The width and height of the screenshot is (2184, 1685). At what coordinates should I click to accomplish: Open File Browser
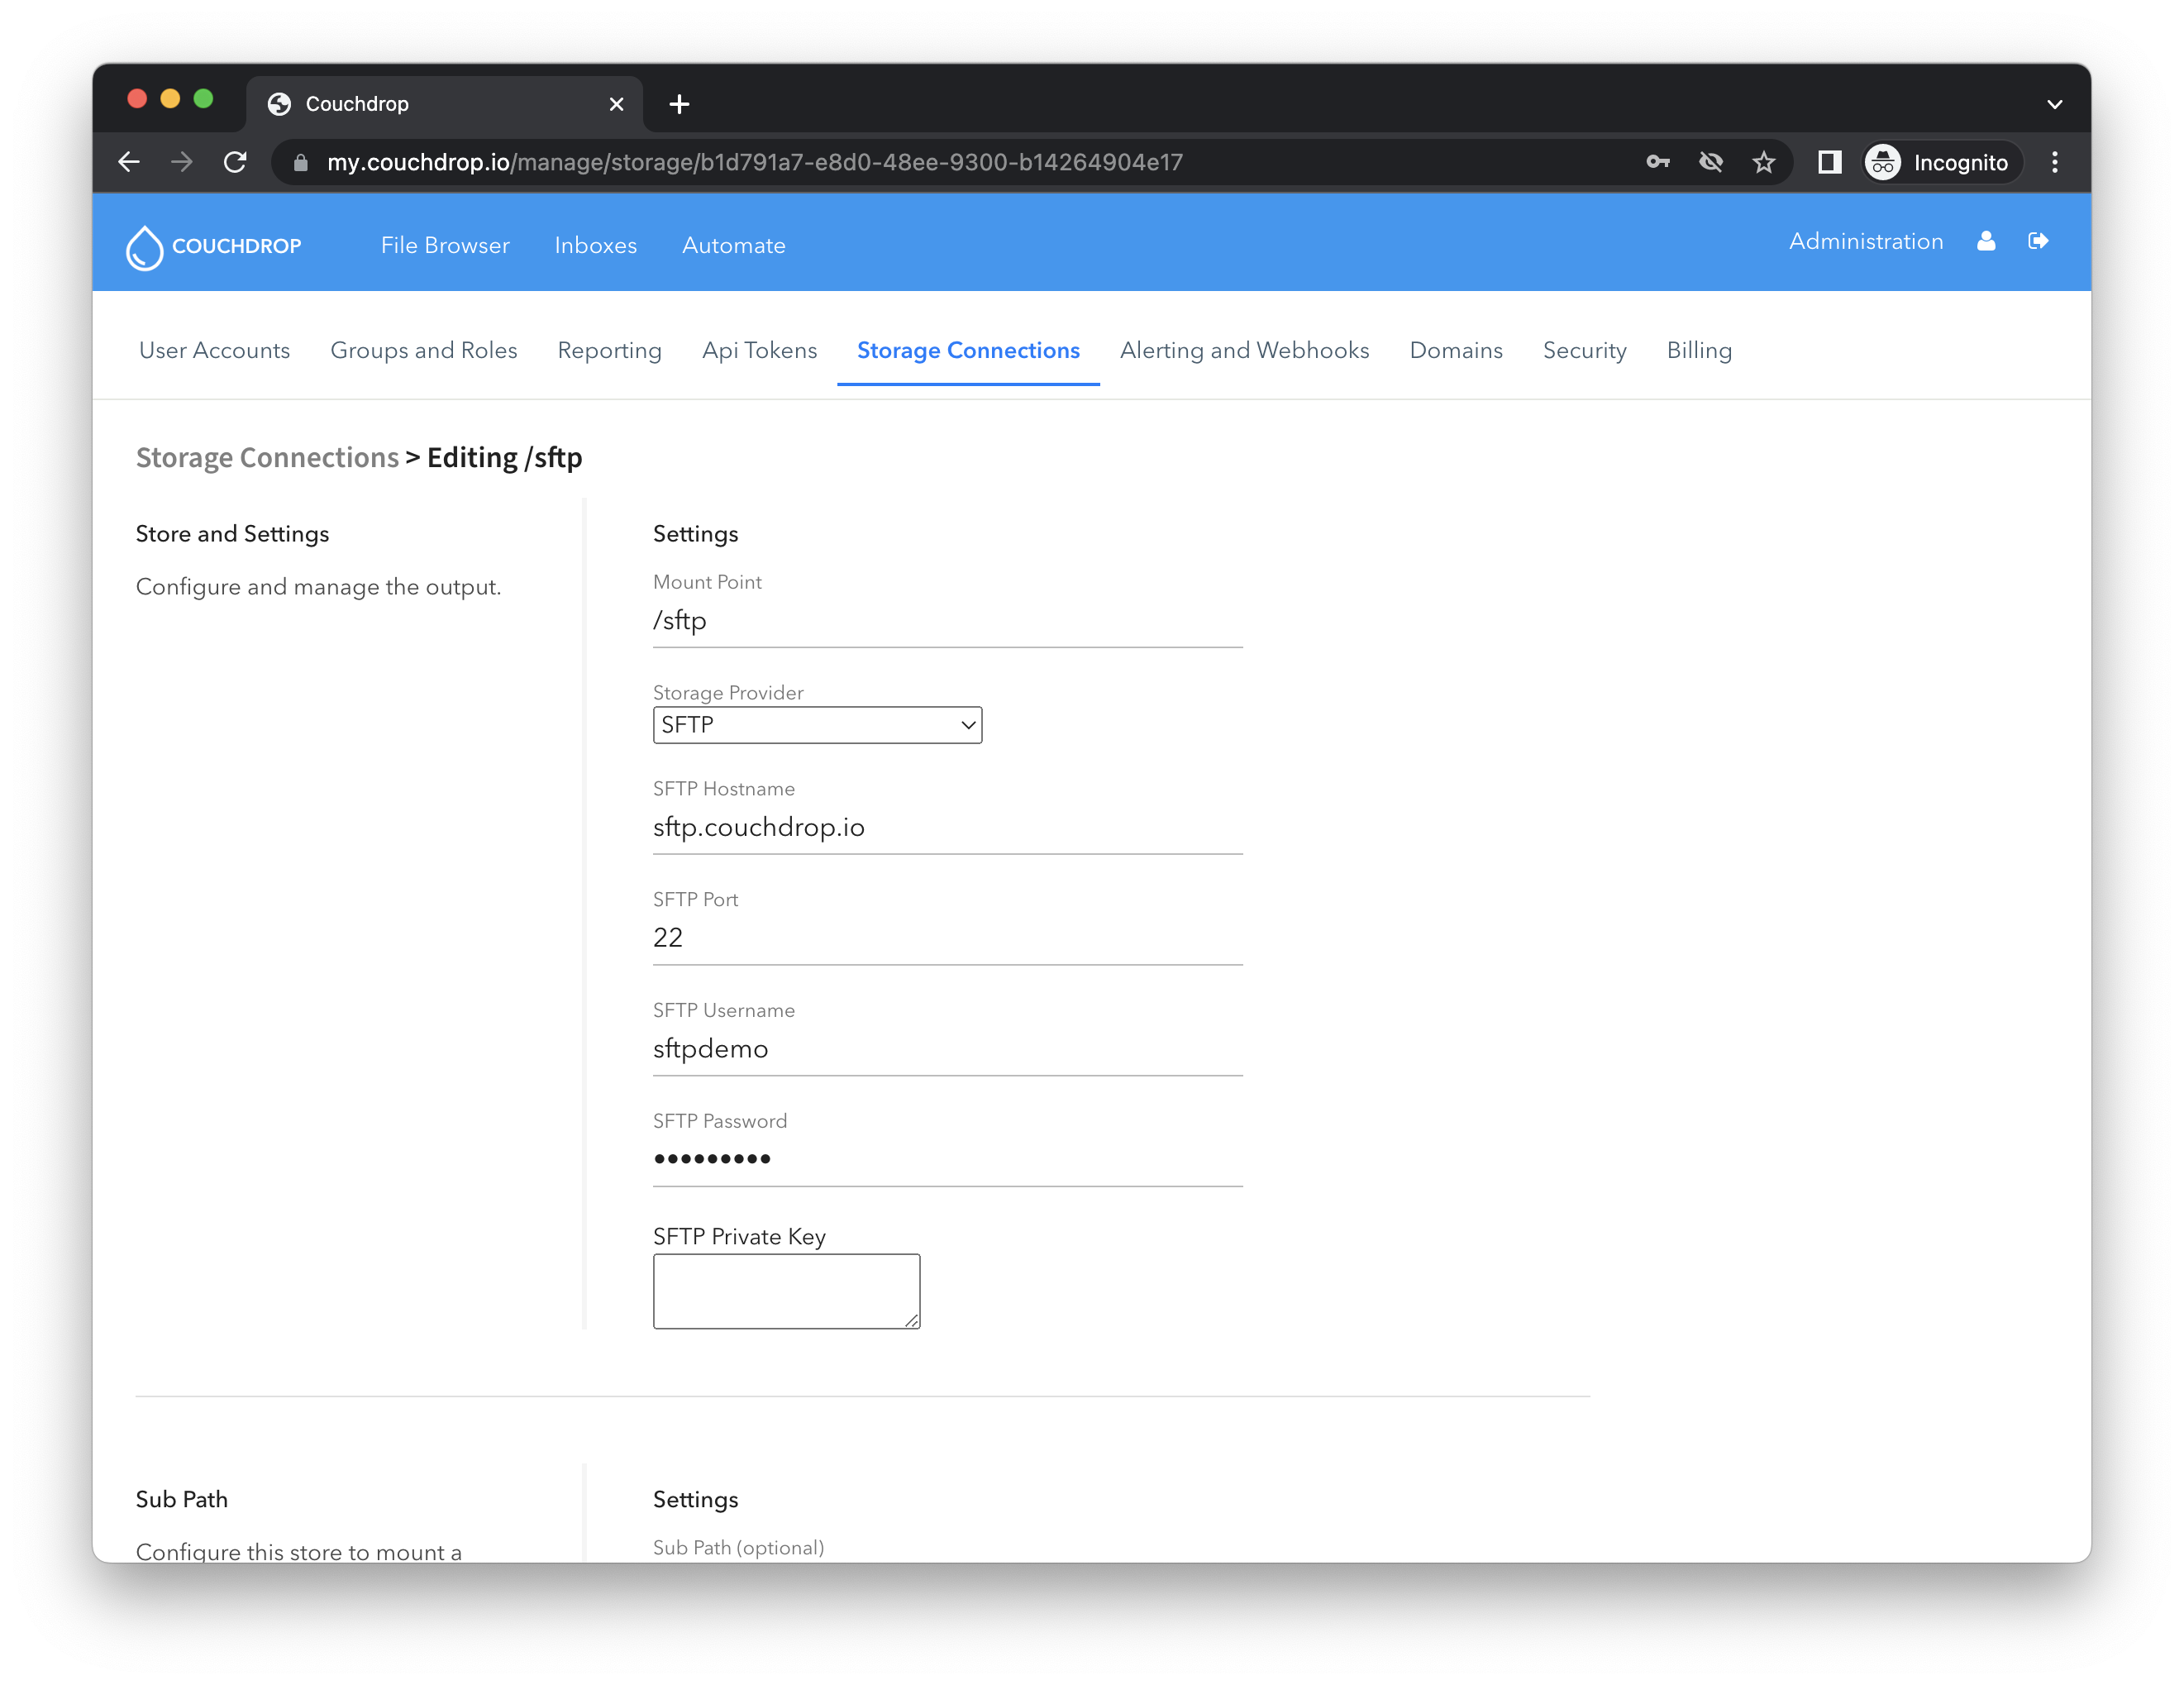tap(445, 245)
